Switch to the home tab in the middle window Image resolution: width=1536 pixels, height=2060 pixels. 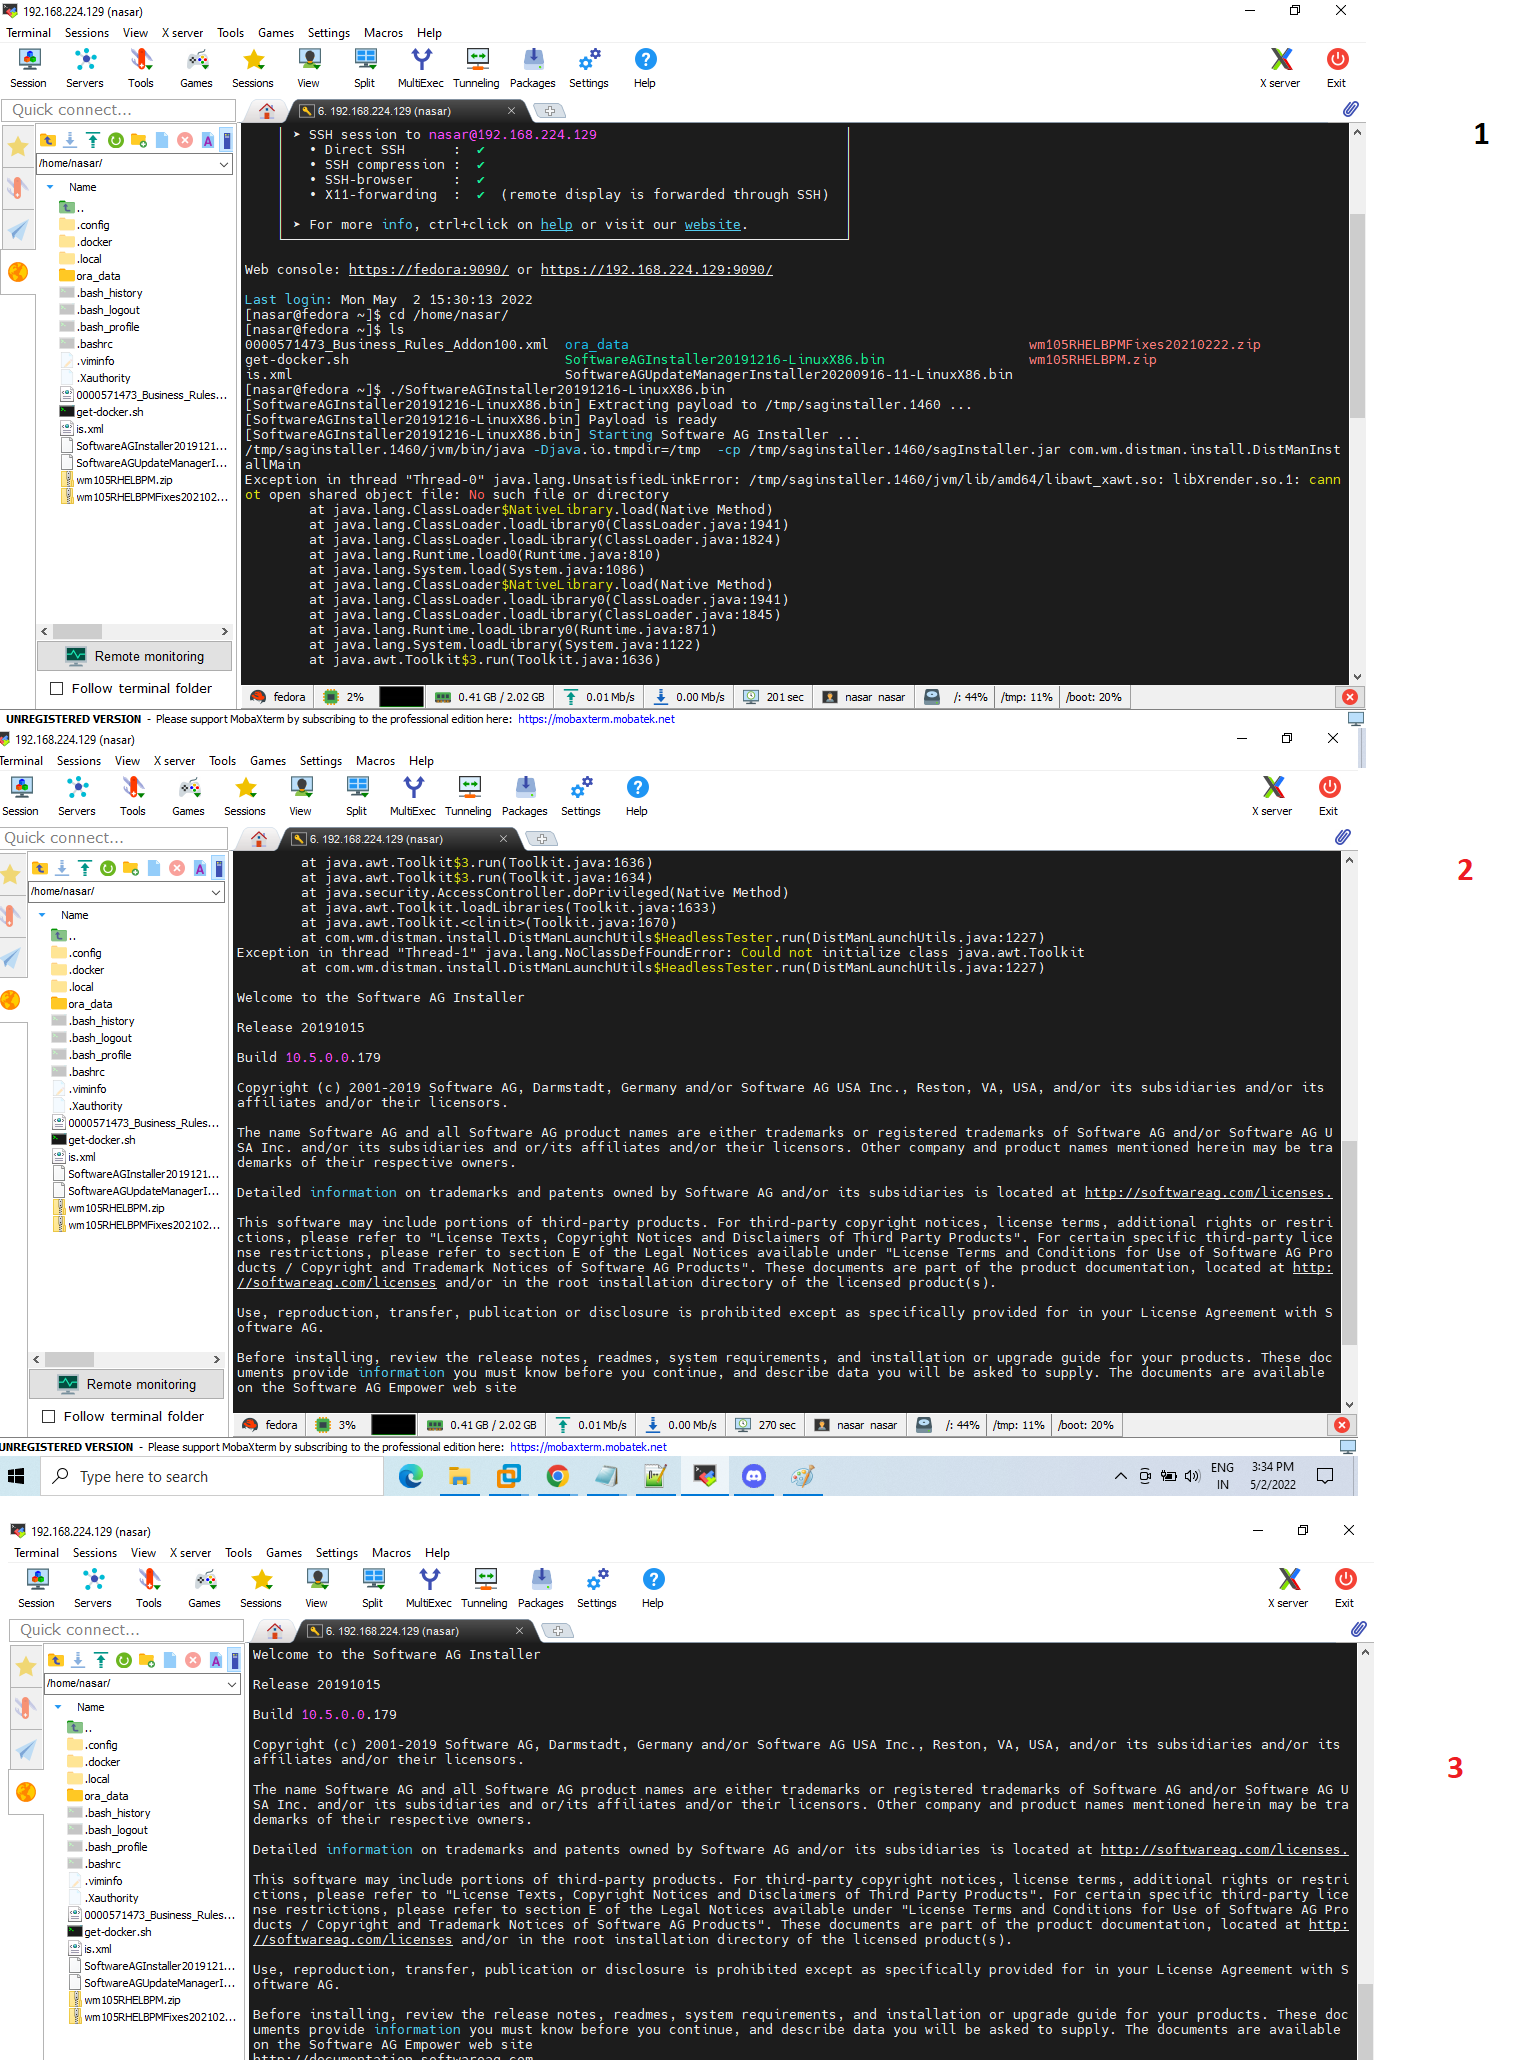259,839
